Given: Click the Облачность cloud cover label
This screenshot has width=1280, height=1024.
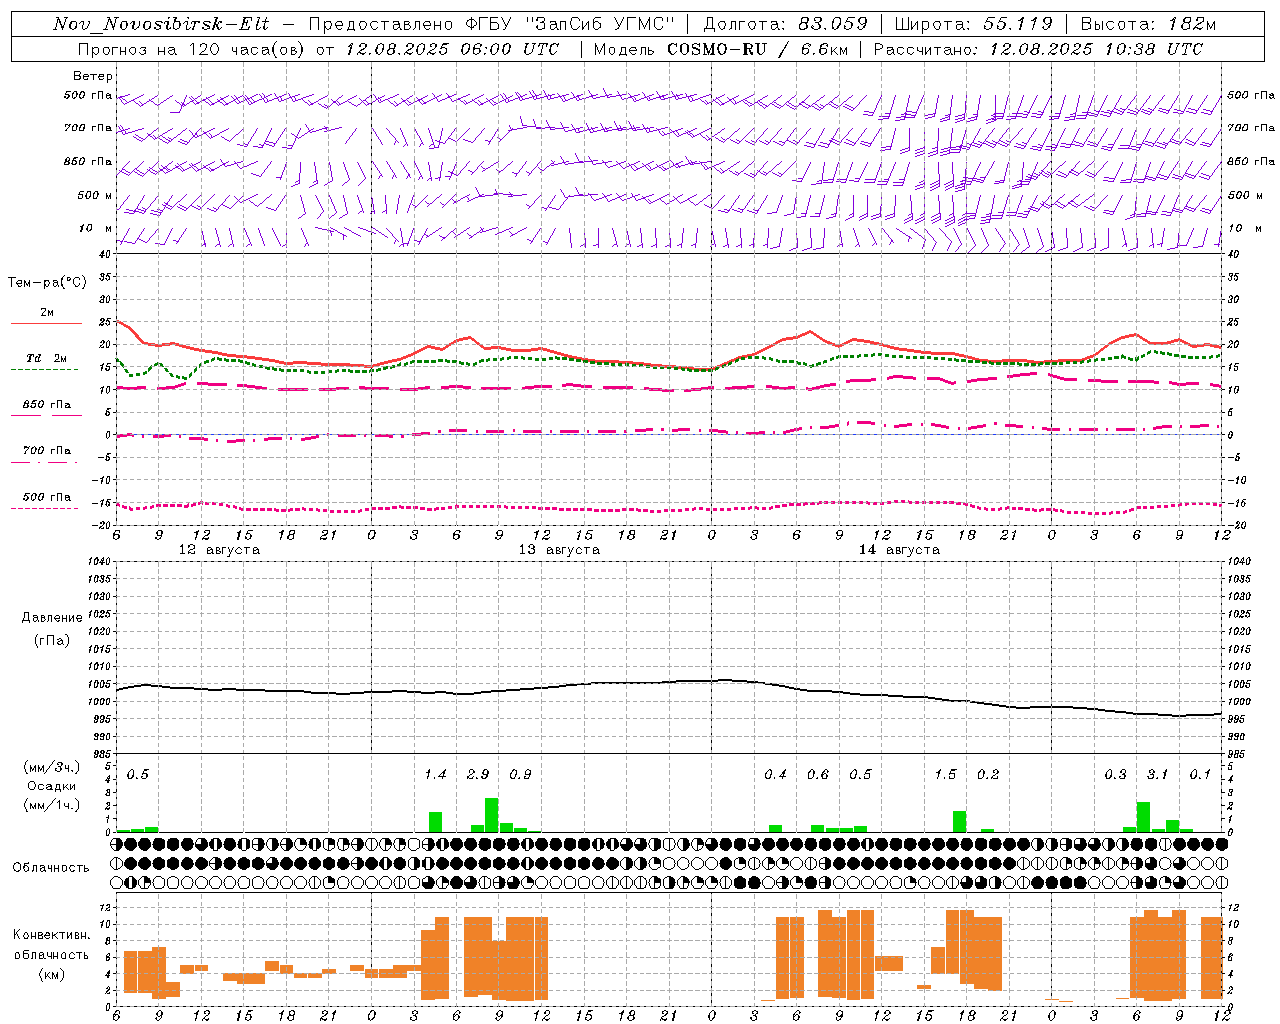Looking at the screenshot, I should click(x=51, y=867).
